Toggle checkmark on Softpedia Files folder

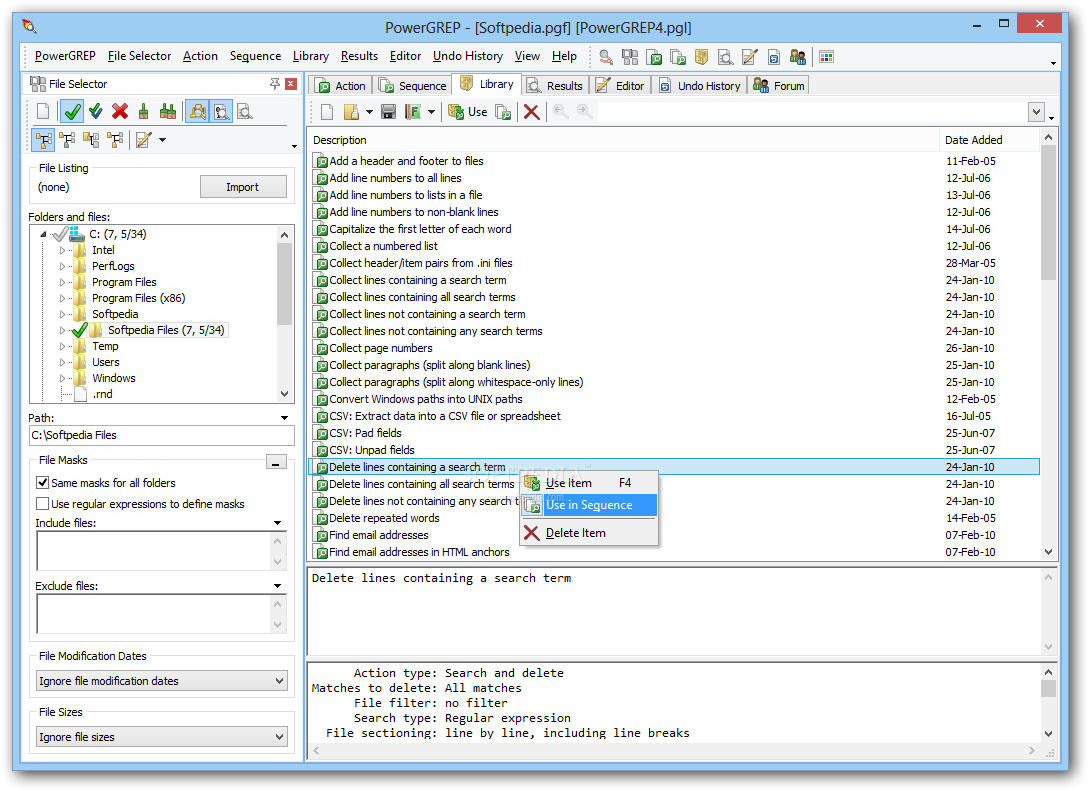(x=80, y=330)
